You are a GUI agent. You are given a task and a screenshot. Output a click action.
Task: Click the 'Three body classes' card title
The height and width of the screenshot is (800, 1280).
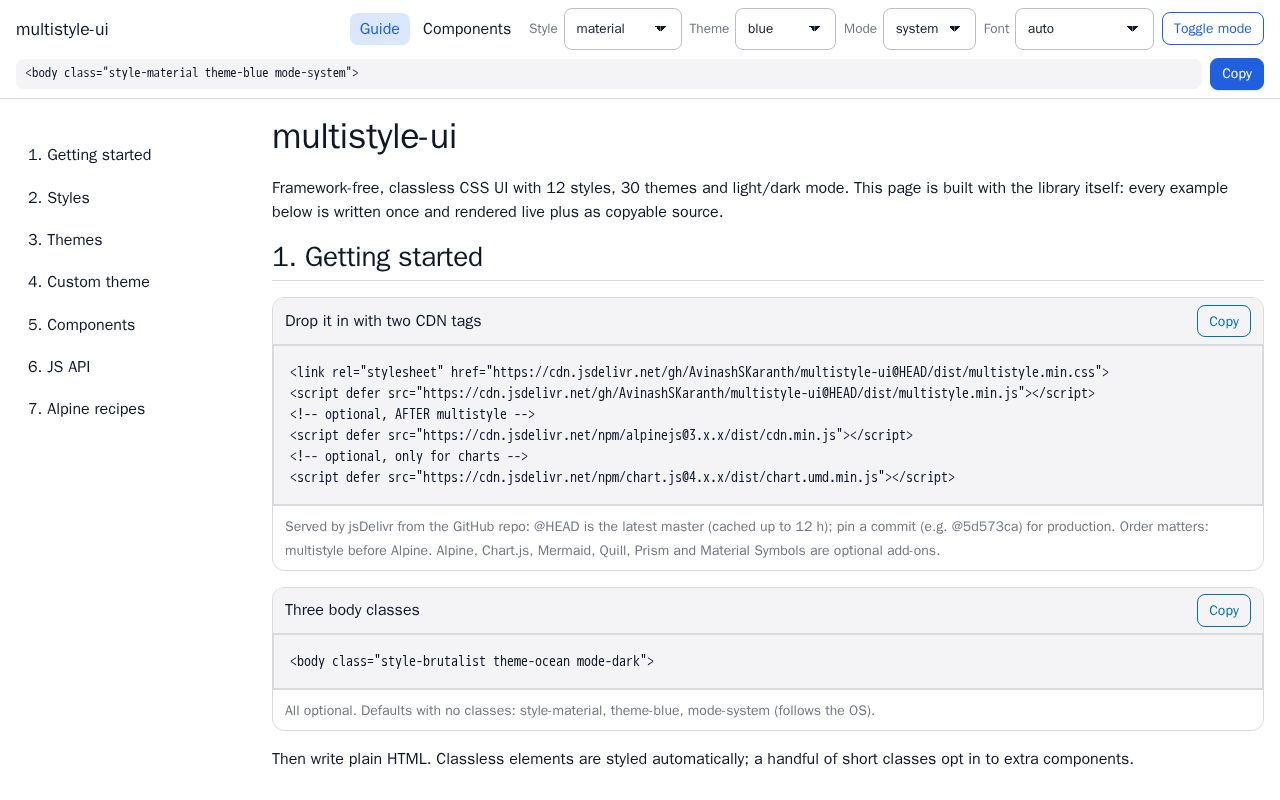tap(352, 610)
